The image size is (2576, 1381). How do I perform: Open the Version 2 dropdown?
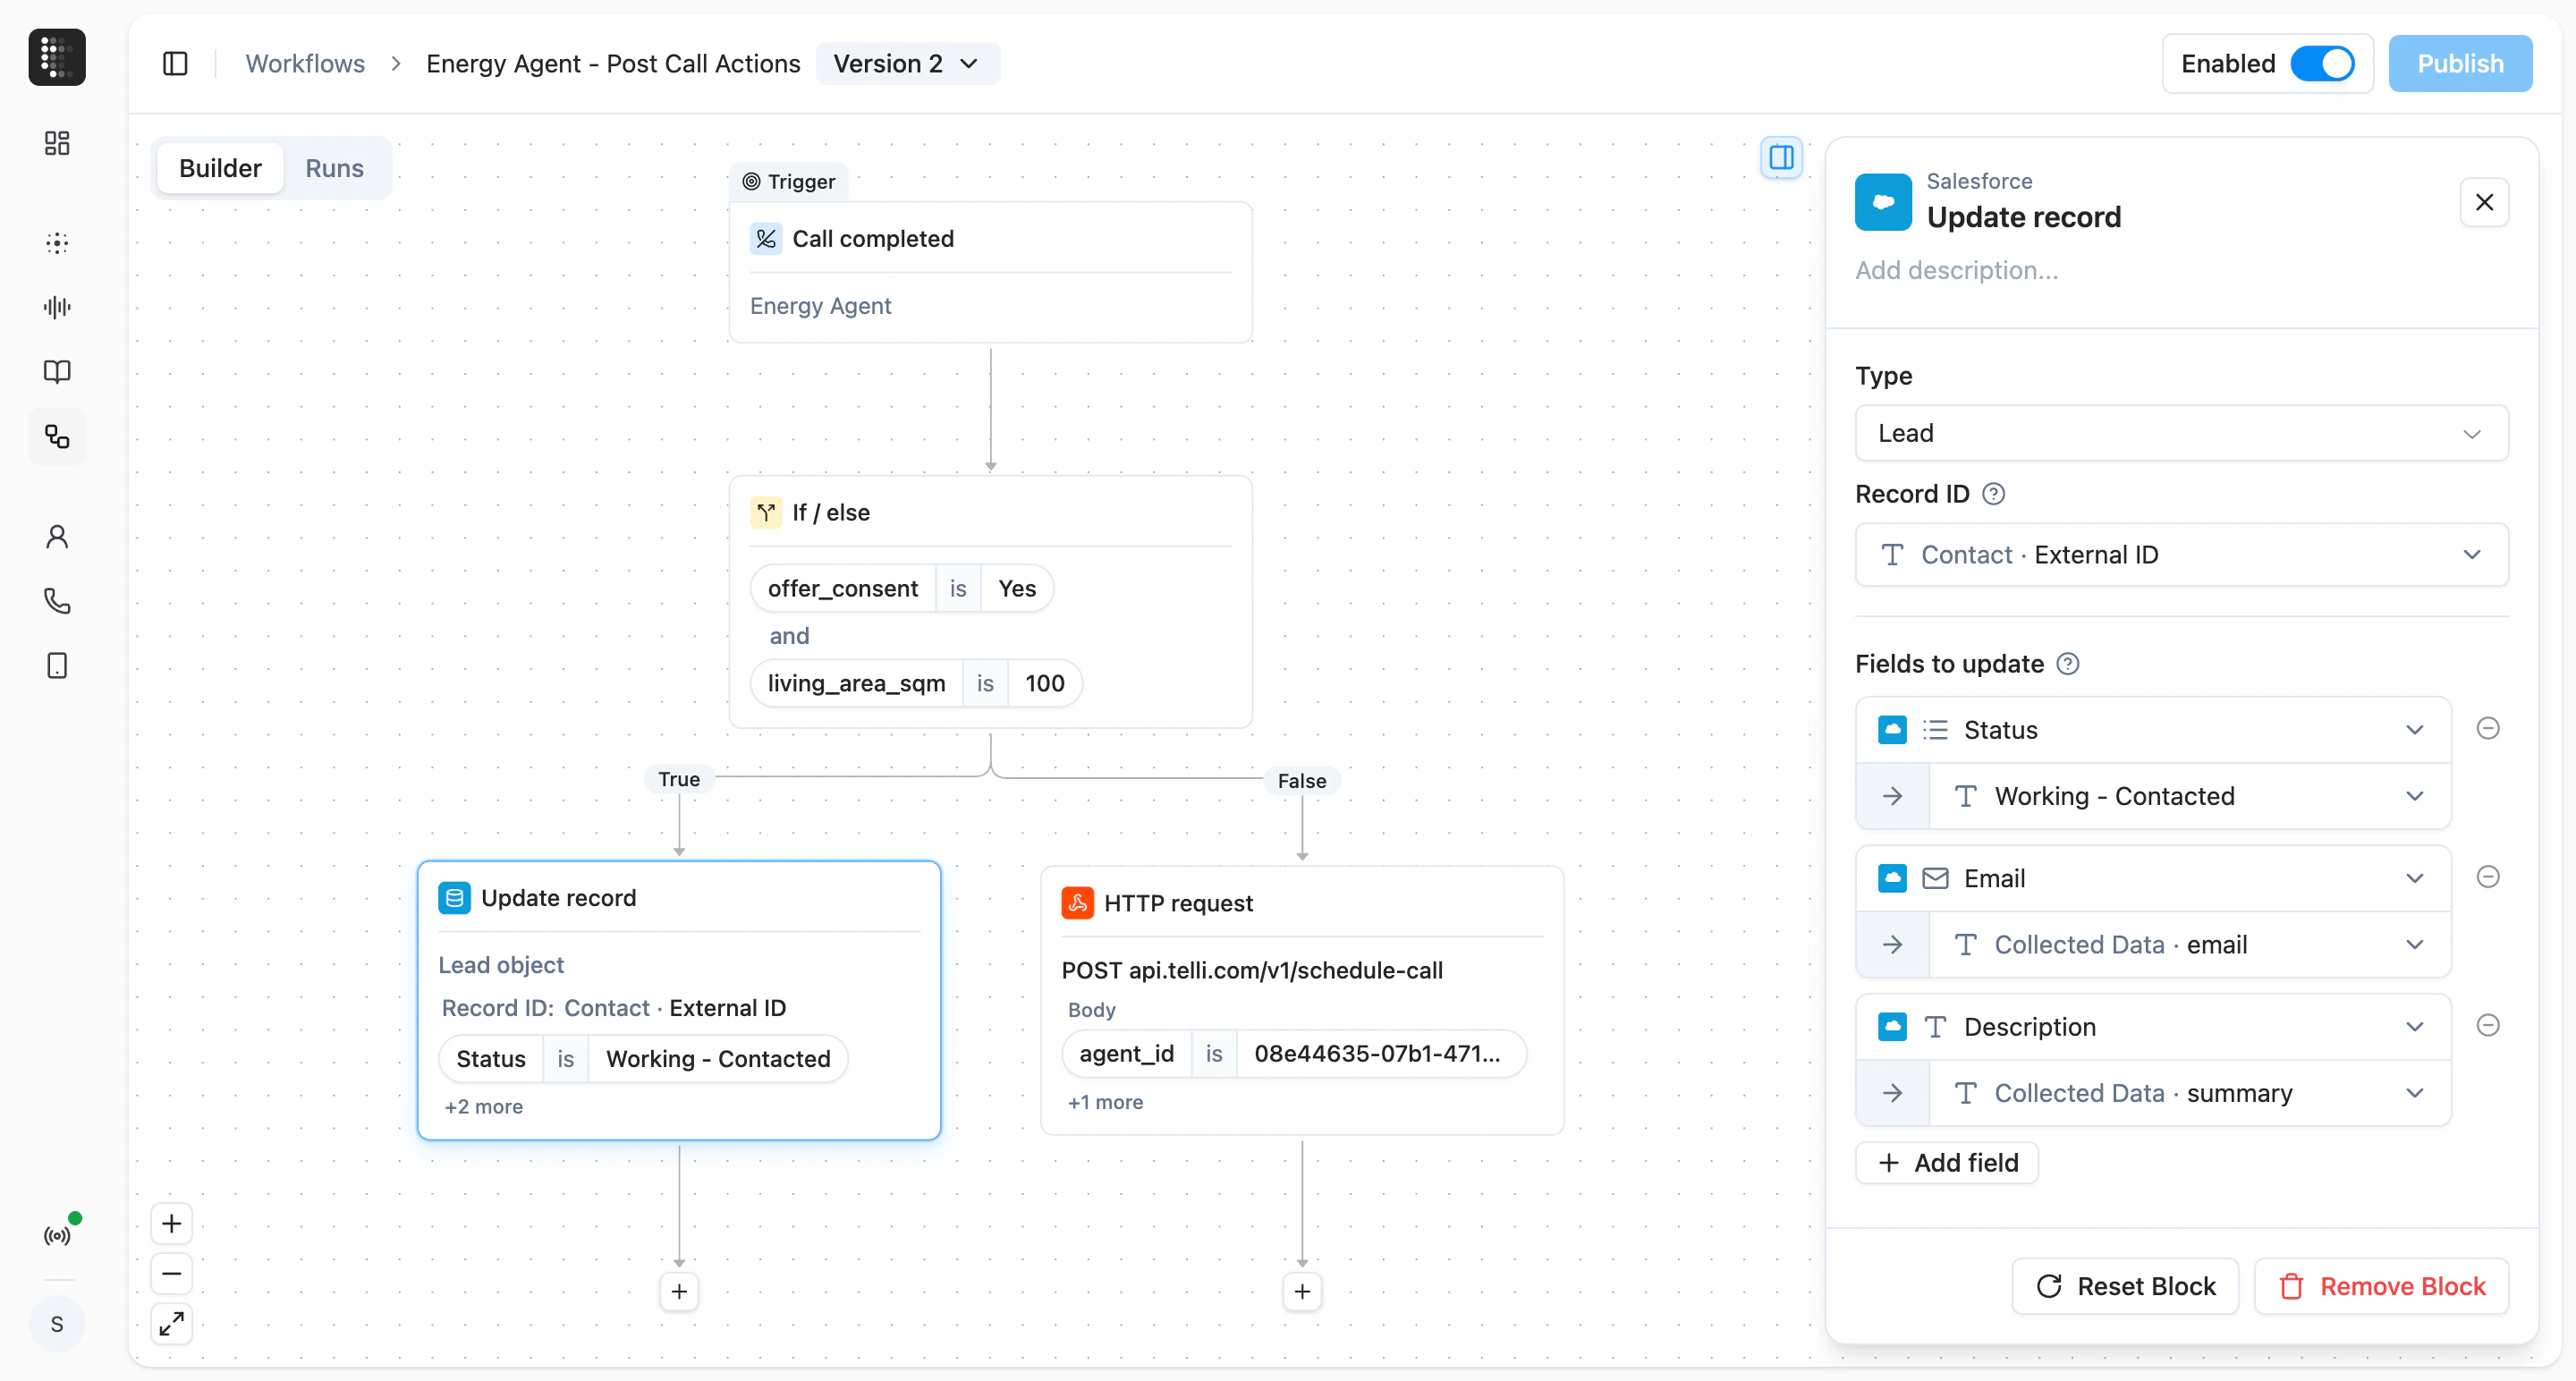pyautogui.click(x=907, y=64)
